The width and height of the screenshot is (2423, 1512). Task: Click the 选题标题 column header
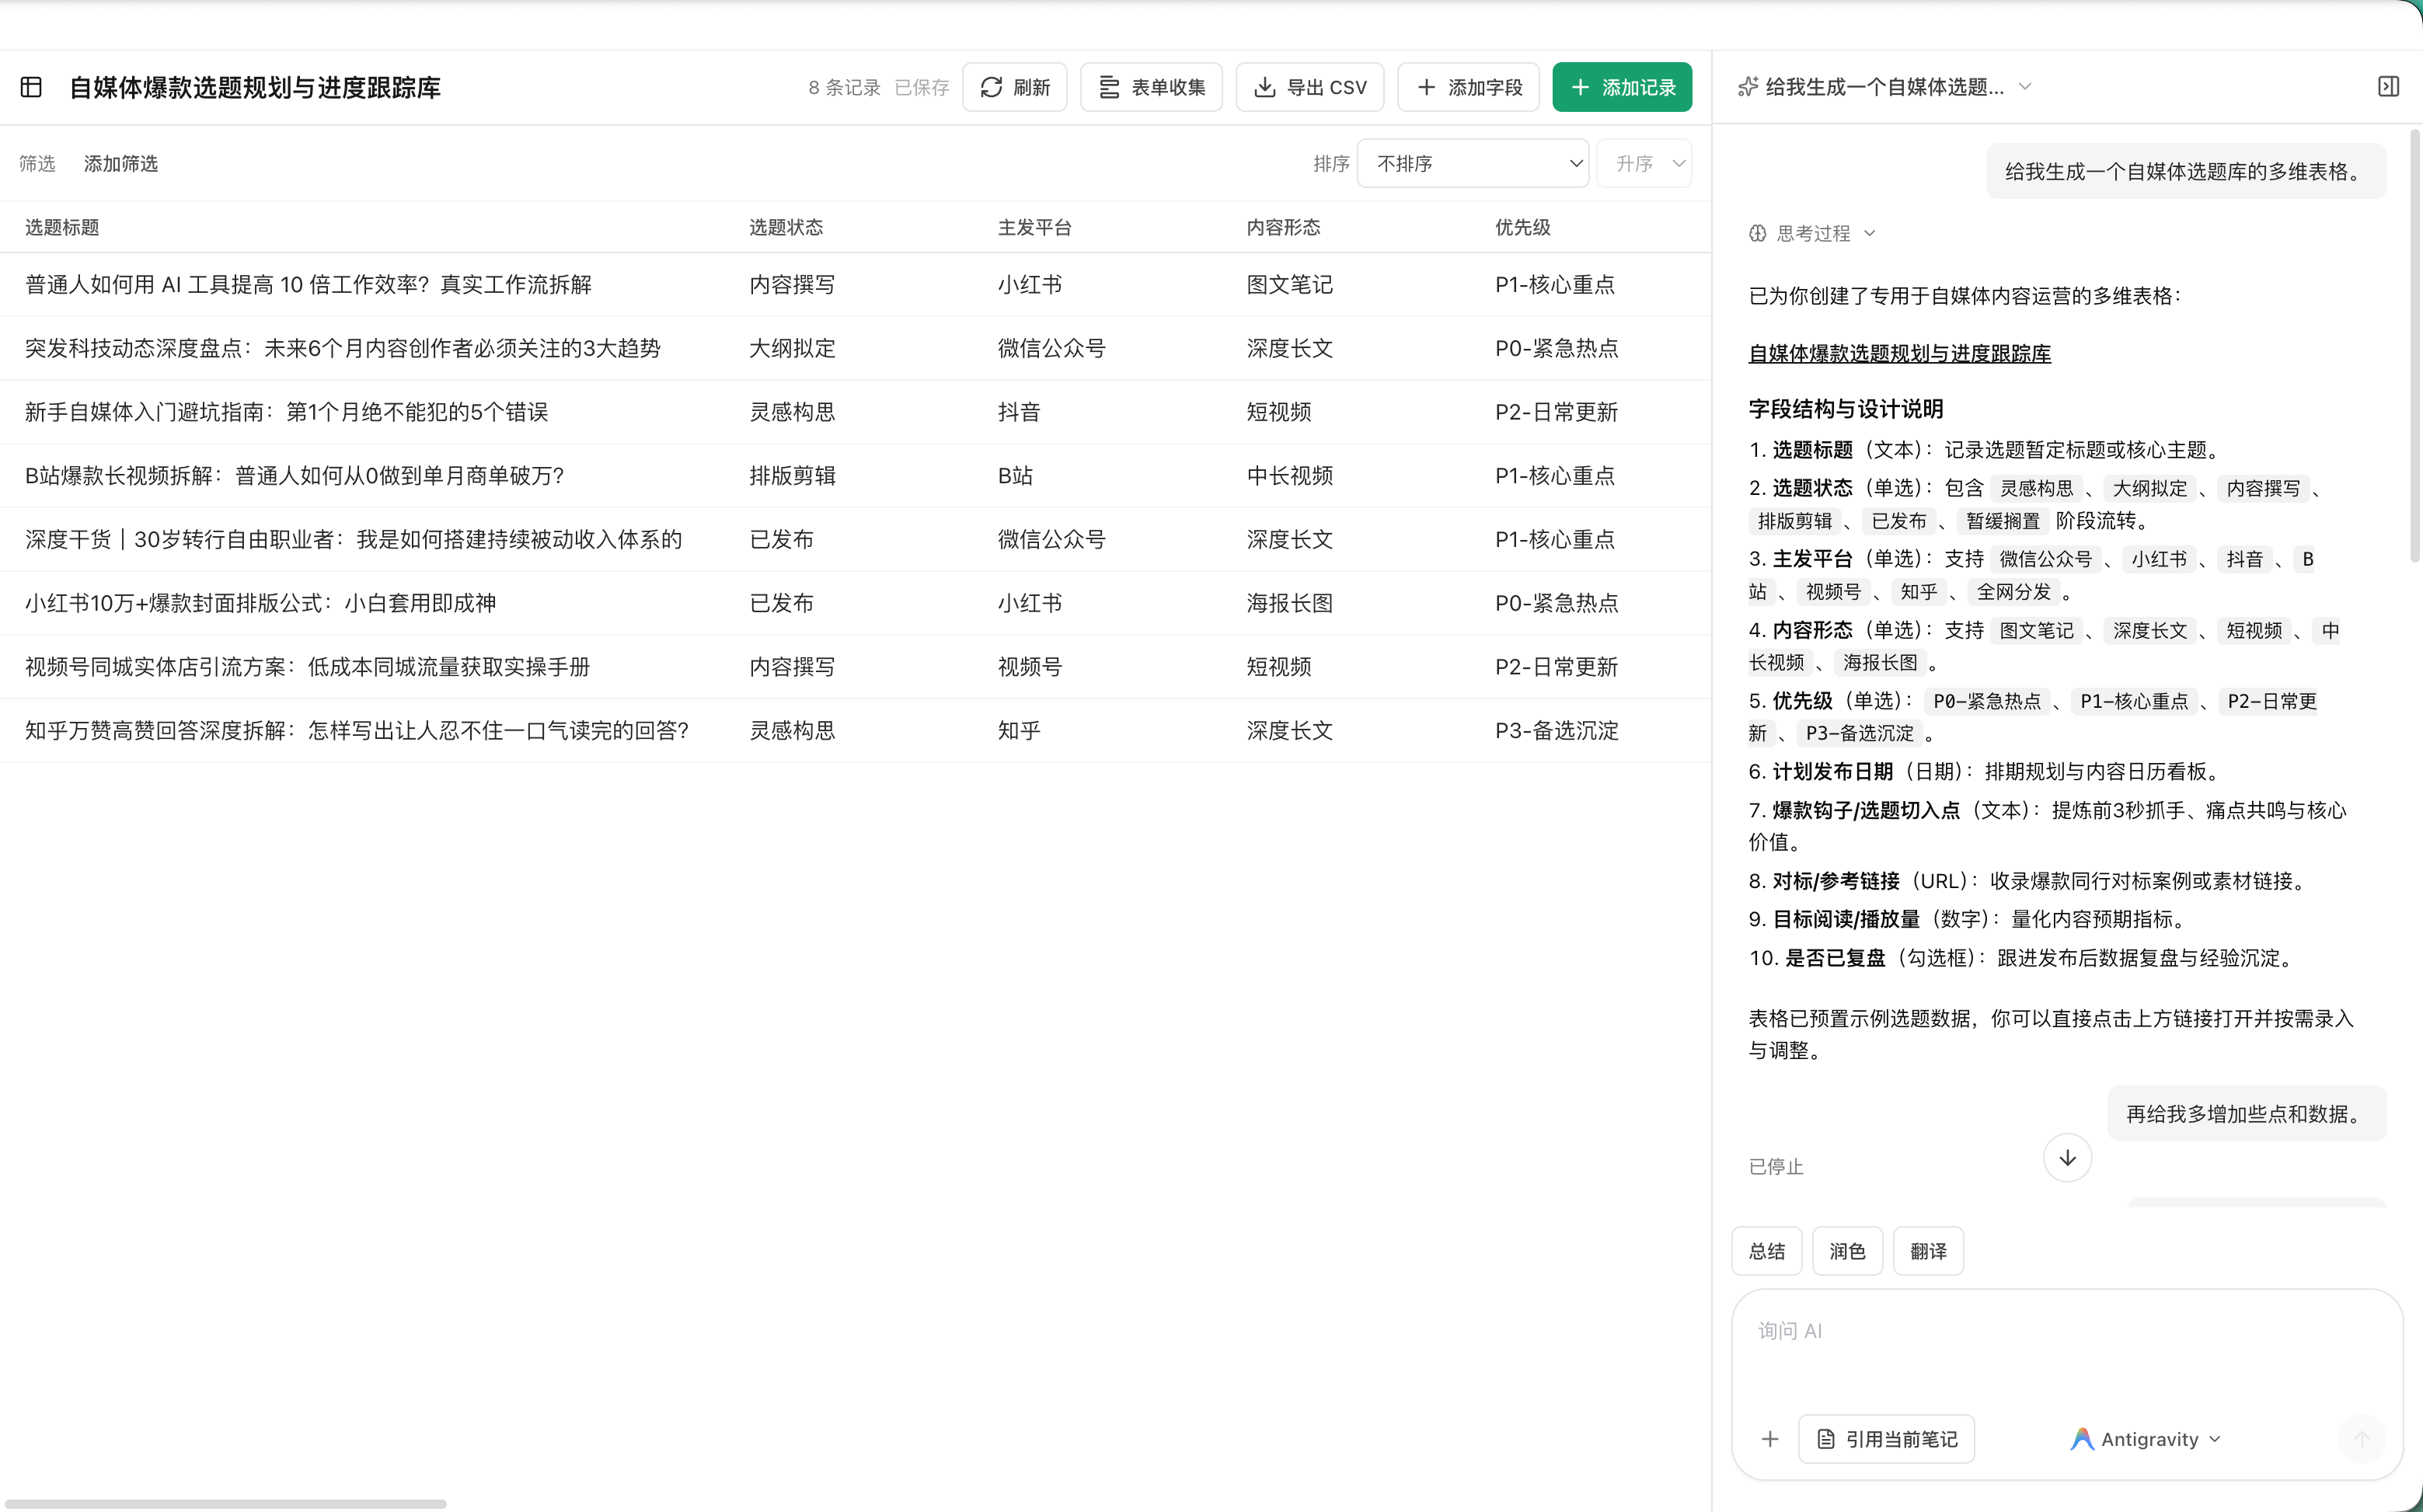(62, 227)
